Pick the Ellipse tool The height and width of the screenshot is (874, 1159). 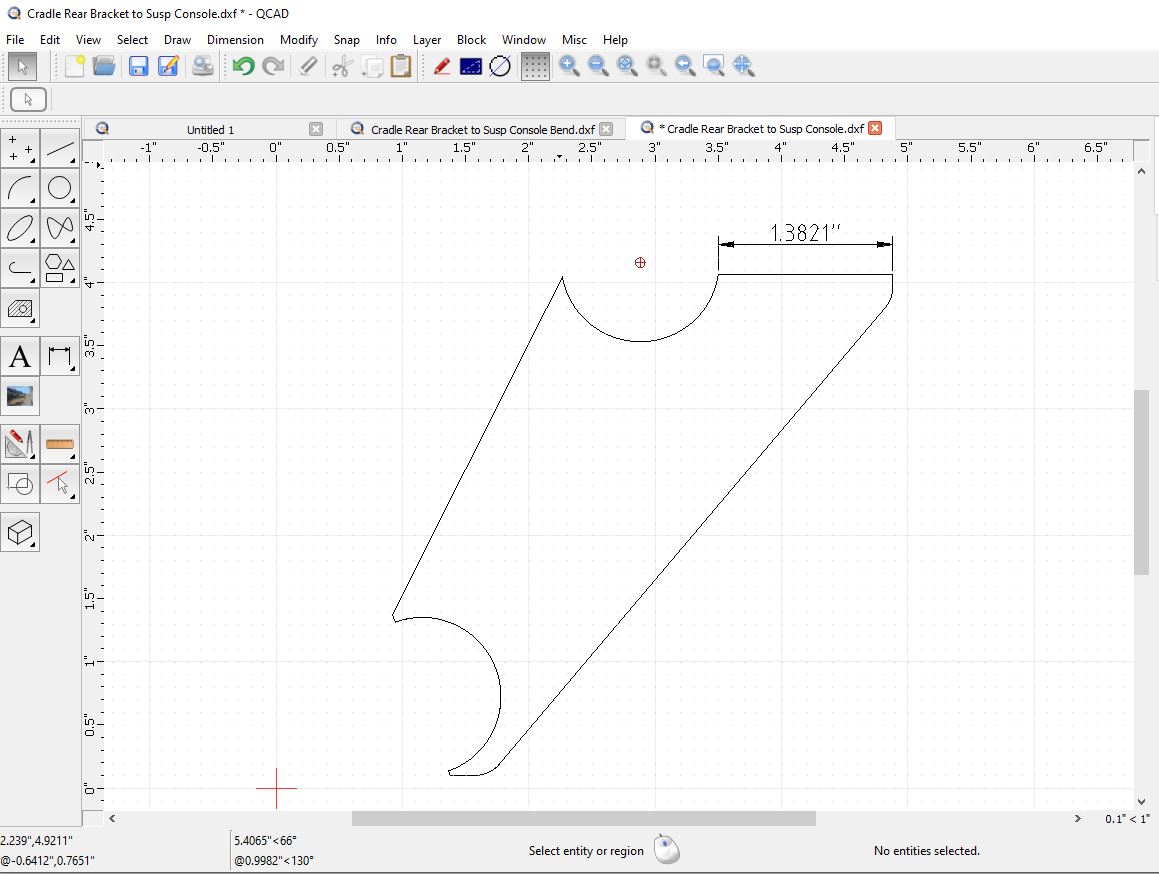pos(20,228)
